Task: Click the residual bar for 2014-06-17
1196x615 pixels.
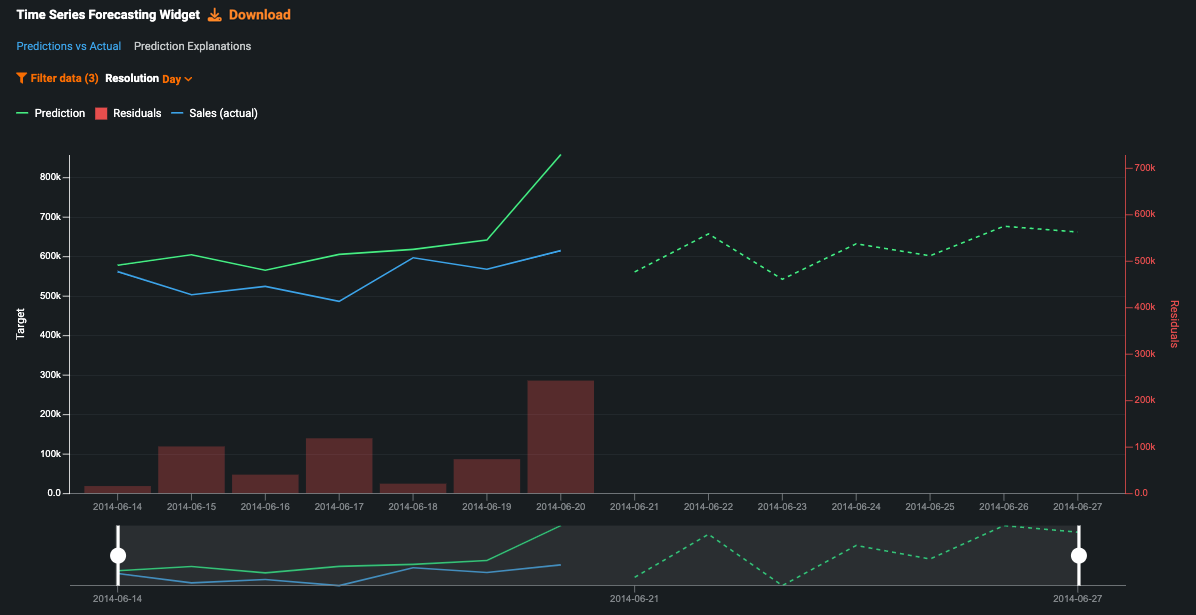Action: click(339, 465)
